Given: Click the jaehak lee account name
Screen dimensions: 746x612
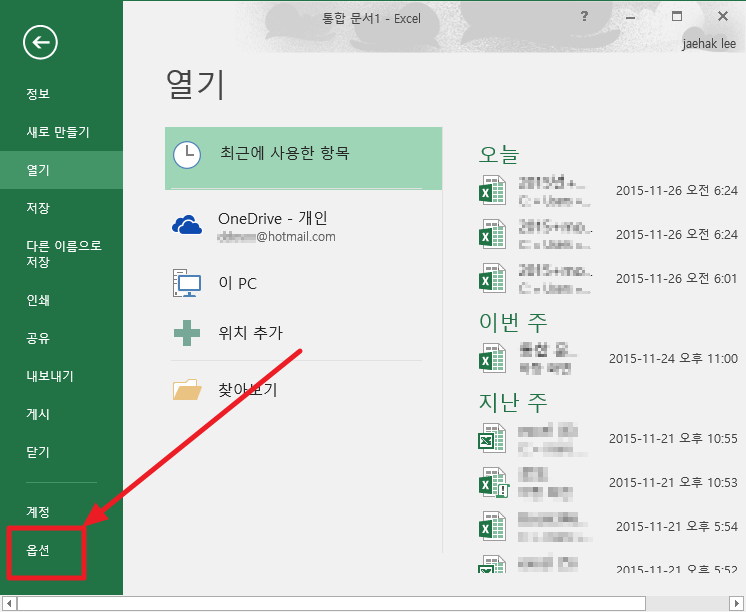Looking at the screenshot, I should pyautogui.click(x=709, y=43).
